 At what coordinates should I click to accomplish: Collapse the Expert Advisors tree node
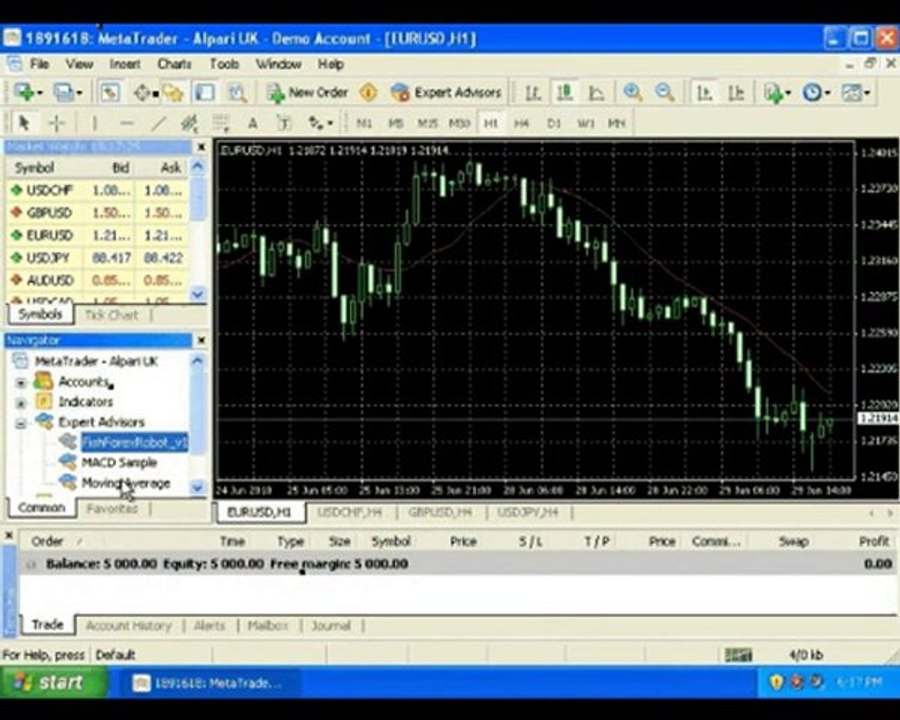tap(20, 422)
